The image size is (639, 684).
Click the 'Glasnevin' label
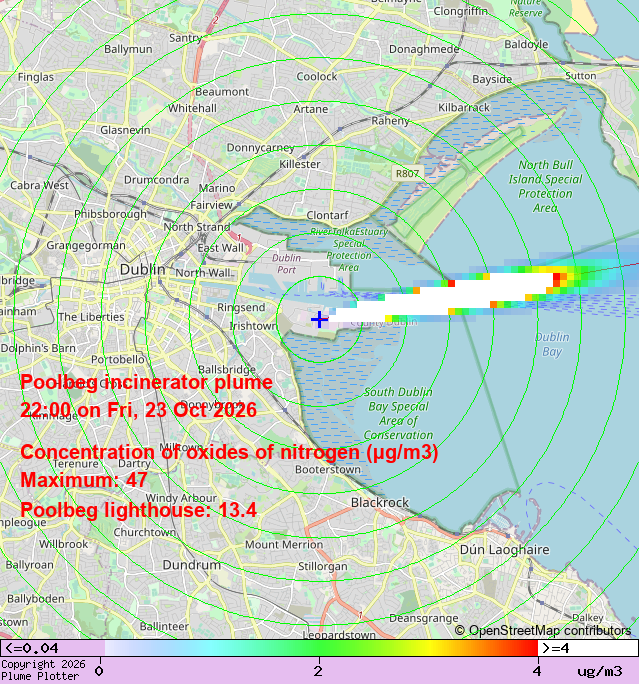click(x=125, y=130)
